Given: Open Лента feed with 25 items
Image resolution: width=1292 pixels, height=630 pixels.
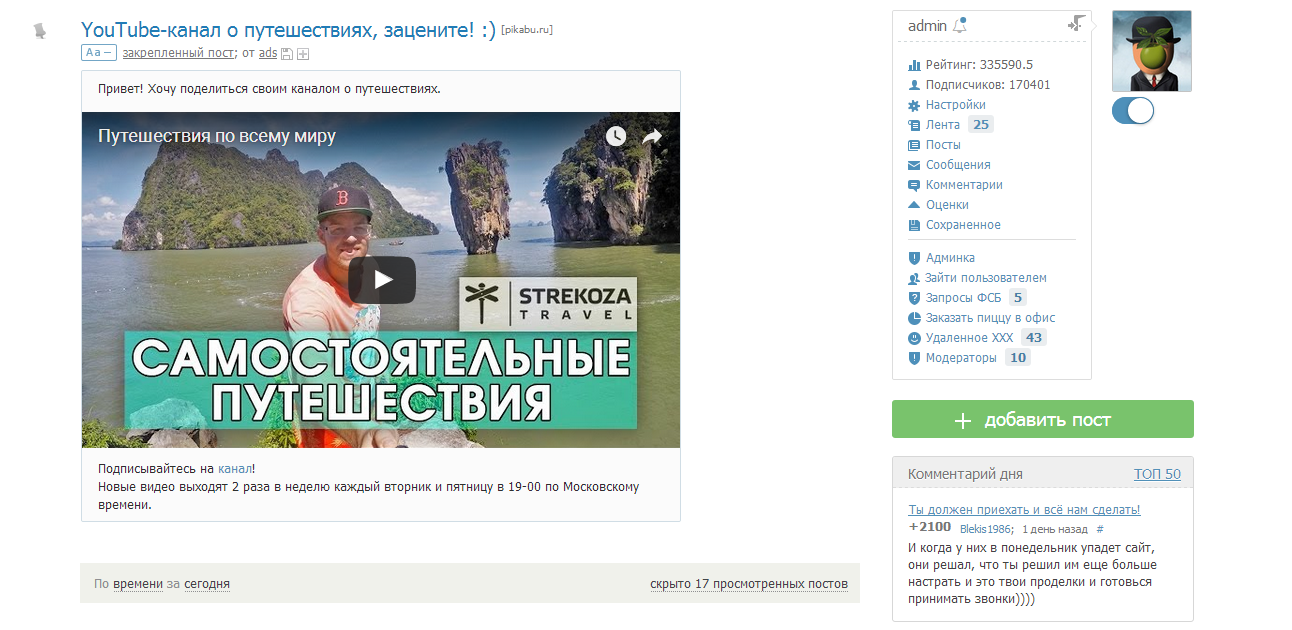Looking at the screenshot, I should [950, 125].
